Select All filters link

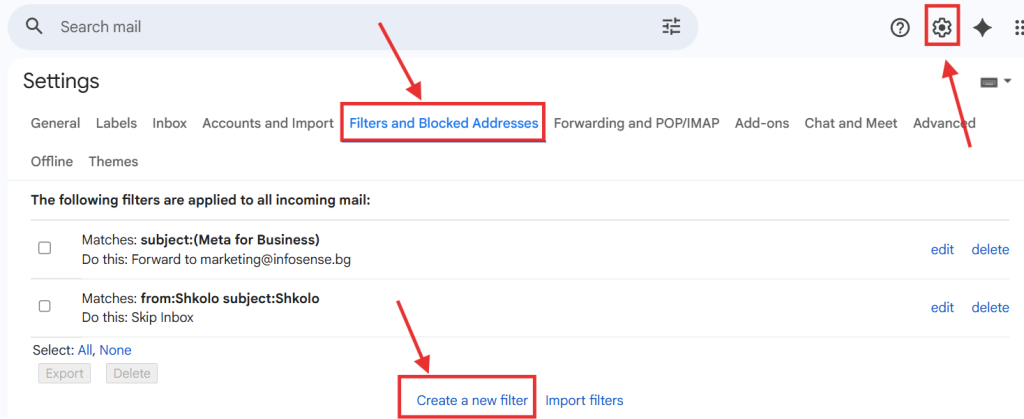click(x=85, y=350)
